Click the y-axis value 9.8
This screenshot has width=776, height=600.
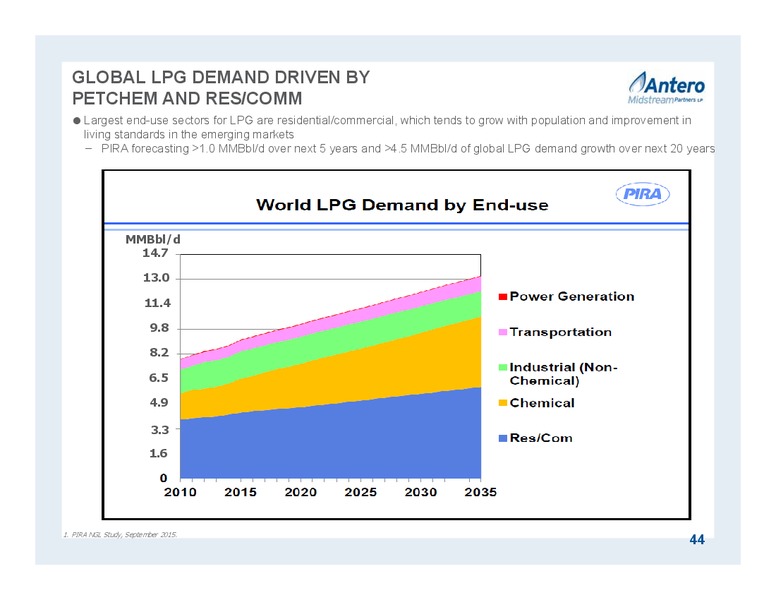pos(159,328)
